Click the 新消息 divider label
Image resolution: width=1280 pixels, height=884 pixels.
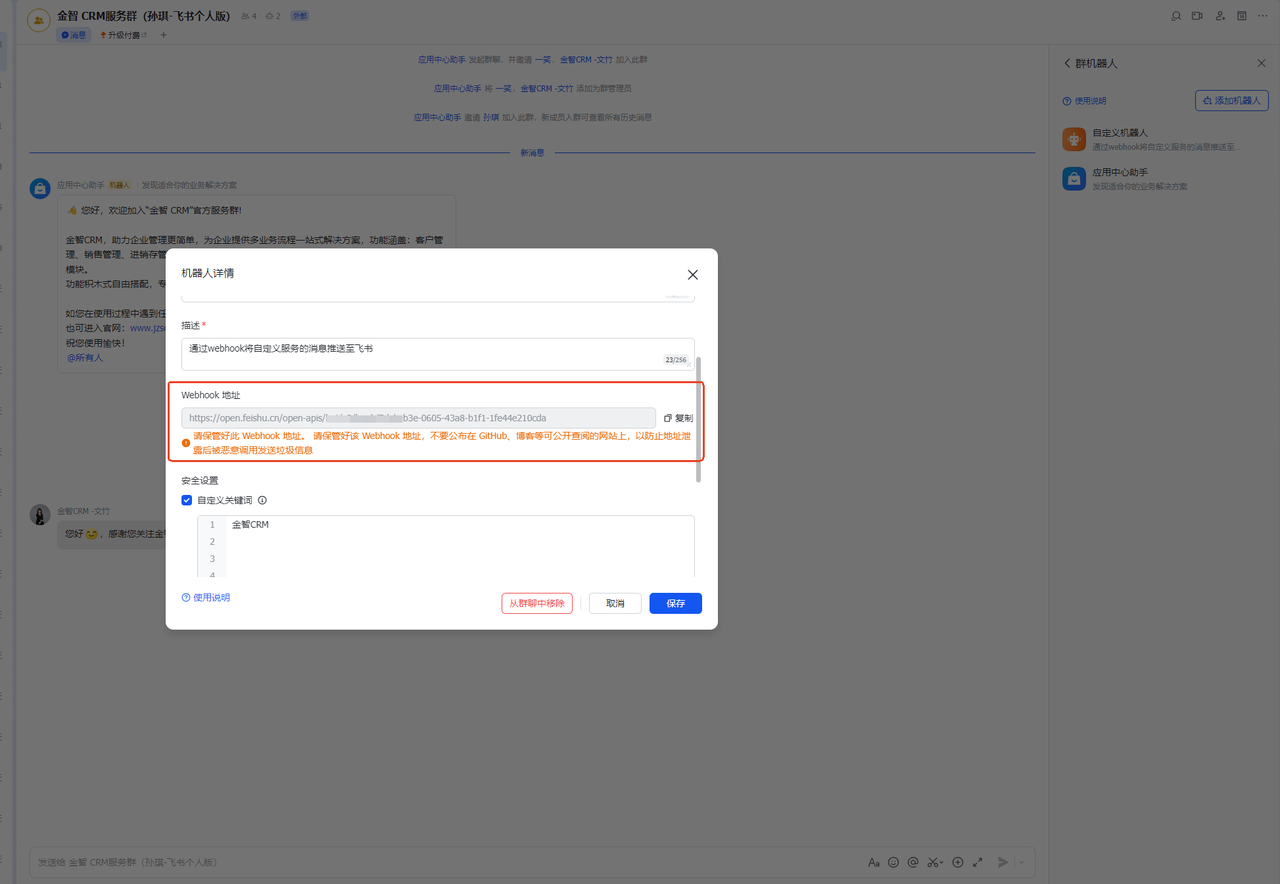point(532,153)
